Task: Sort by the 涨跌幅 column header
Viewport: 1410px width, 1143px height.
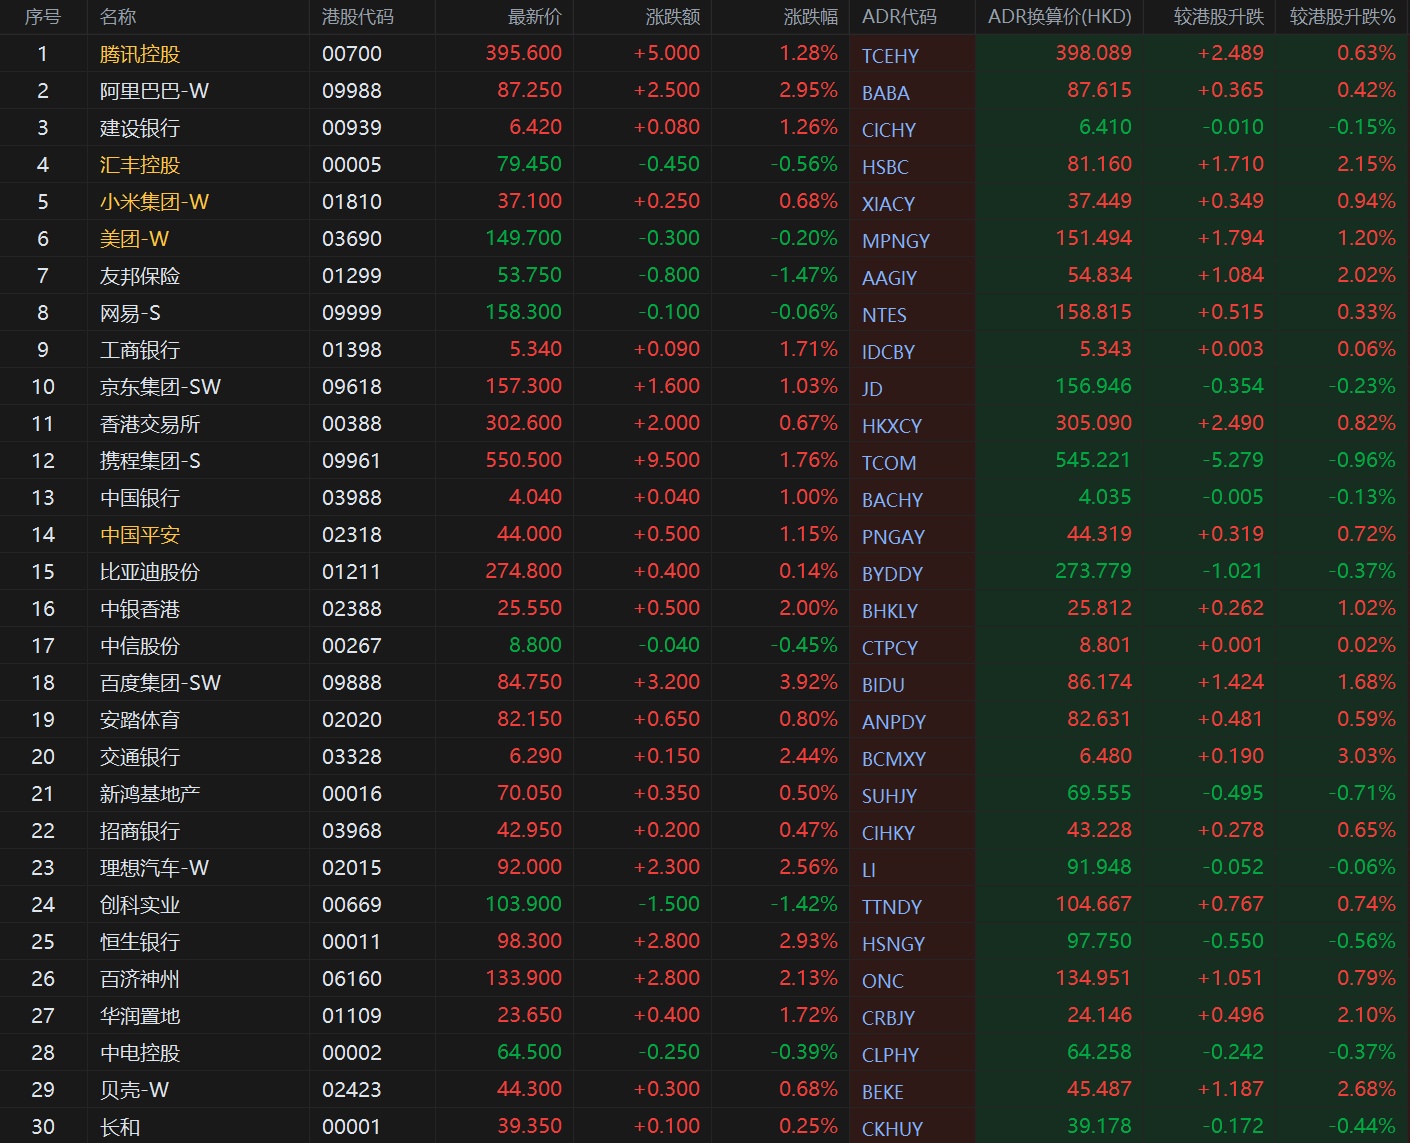Action: pyautogui.click(x=810, y=17)
